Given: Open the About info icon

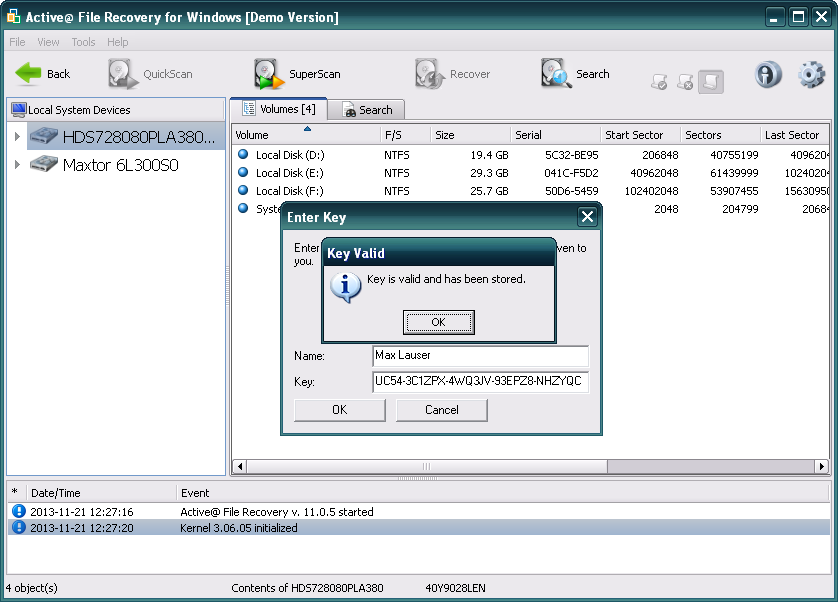Looking at the screenshot, I should click(x=768, y=74).
